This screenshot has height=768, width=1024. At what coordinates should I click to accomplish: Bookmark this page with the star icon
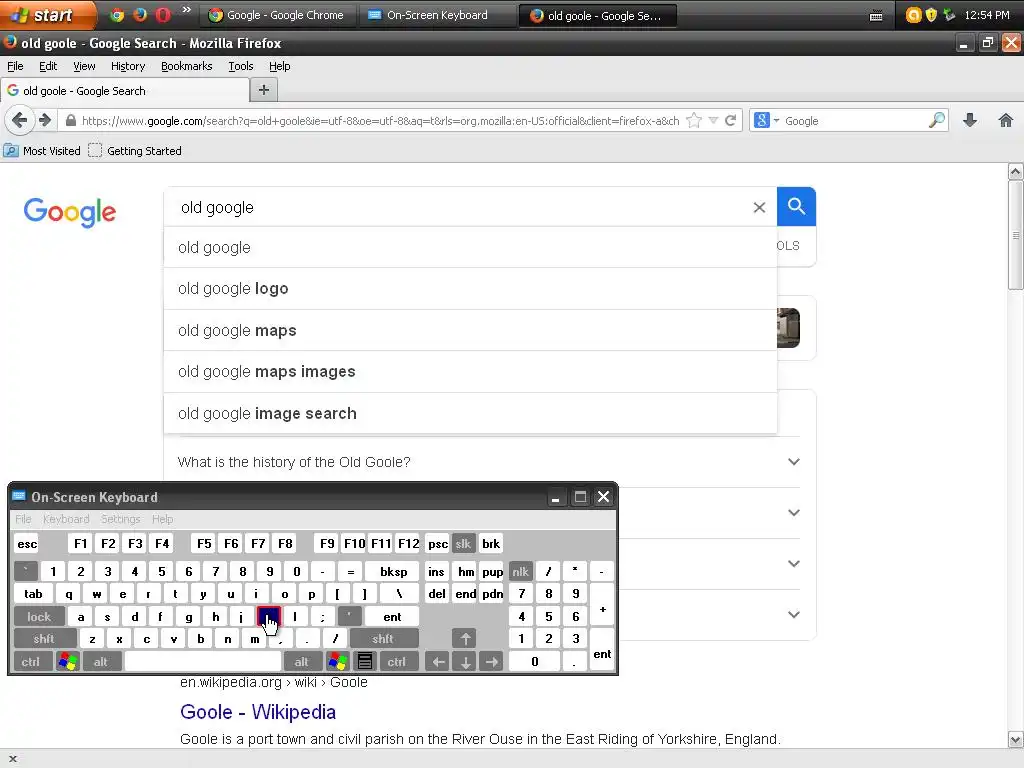pyautogui.click(x=694, y=120)
